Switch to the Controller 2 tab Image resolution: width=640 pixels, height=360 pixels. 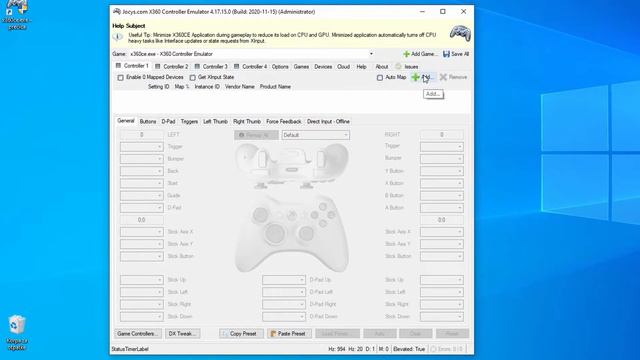[172, 67]
